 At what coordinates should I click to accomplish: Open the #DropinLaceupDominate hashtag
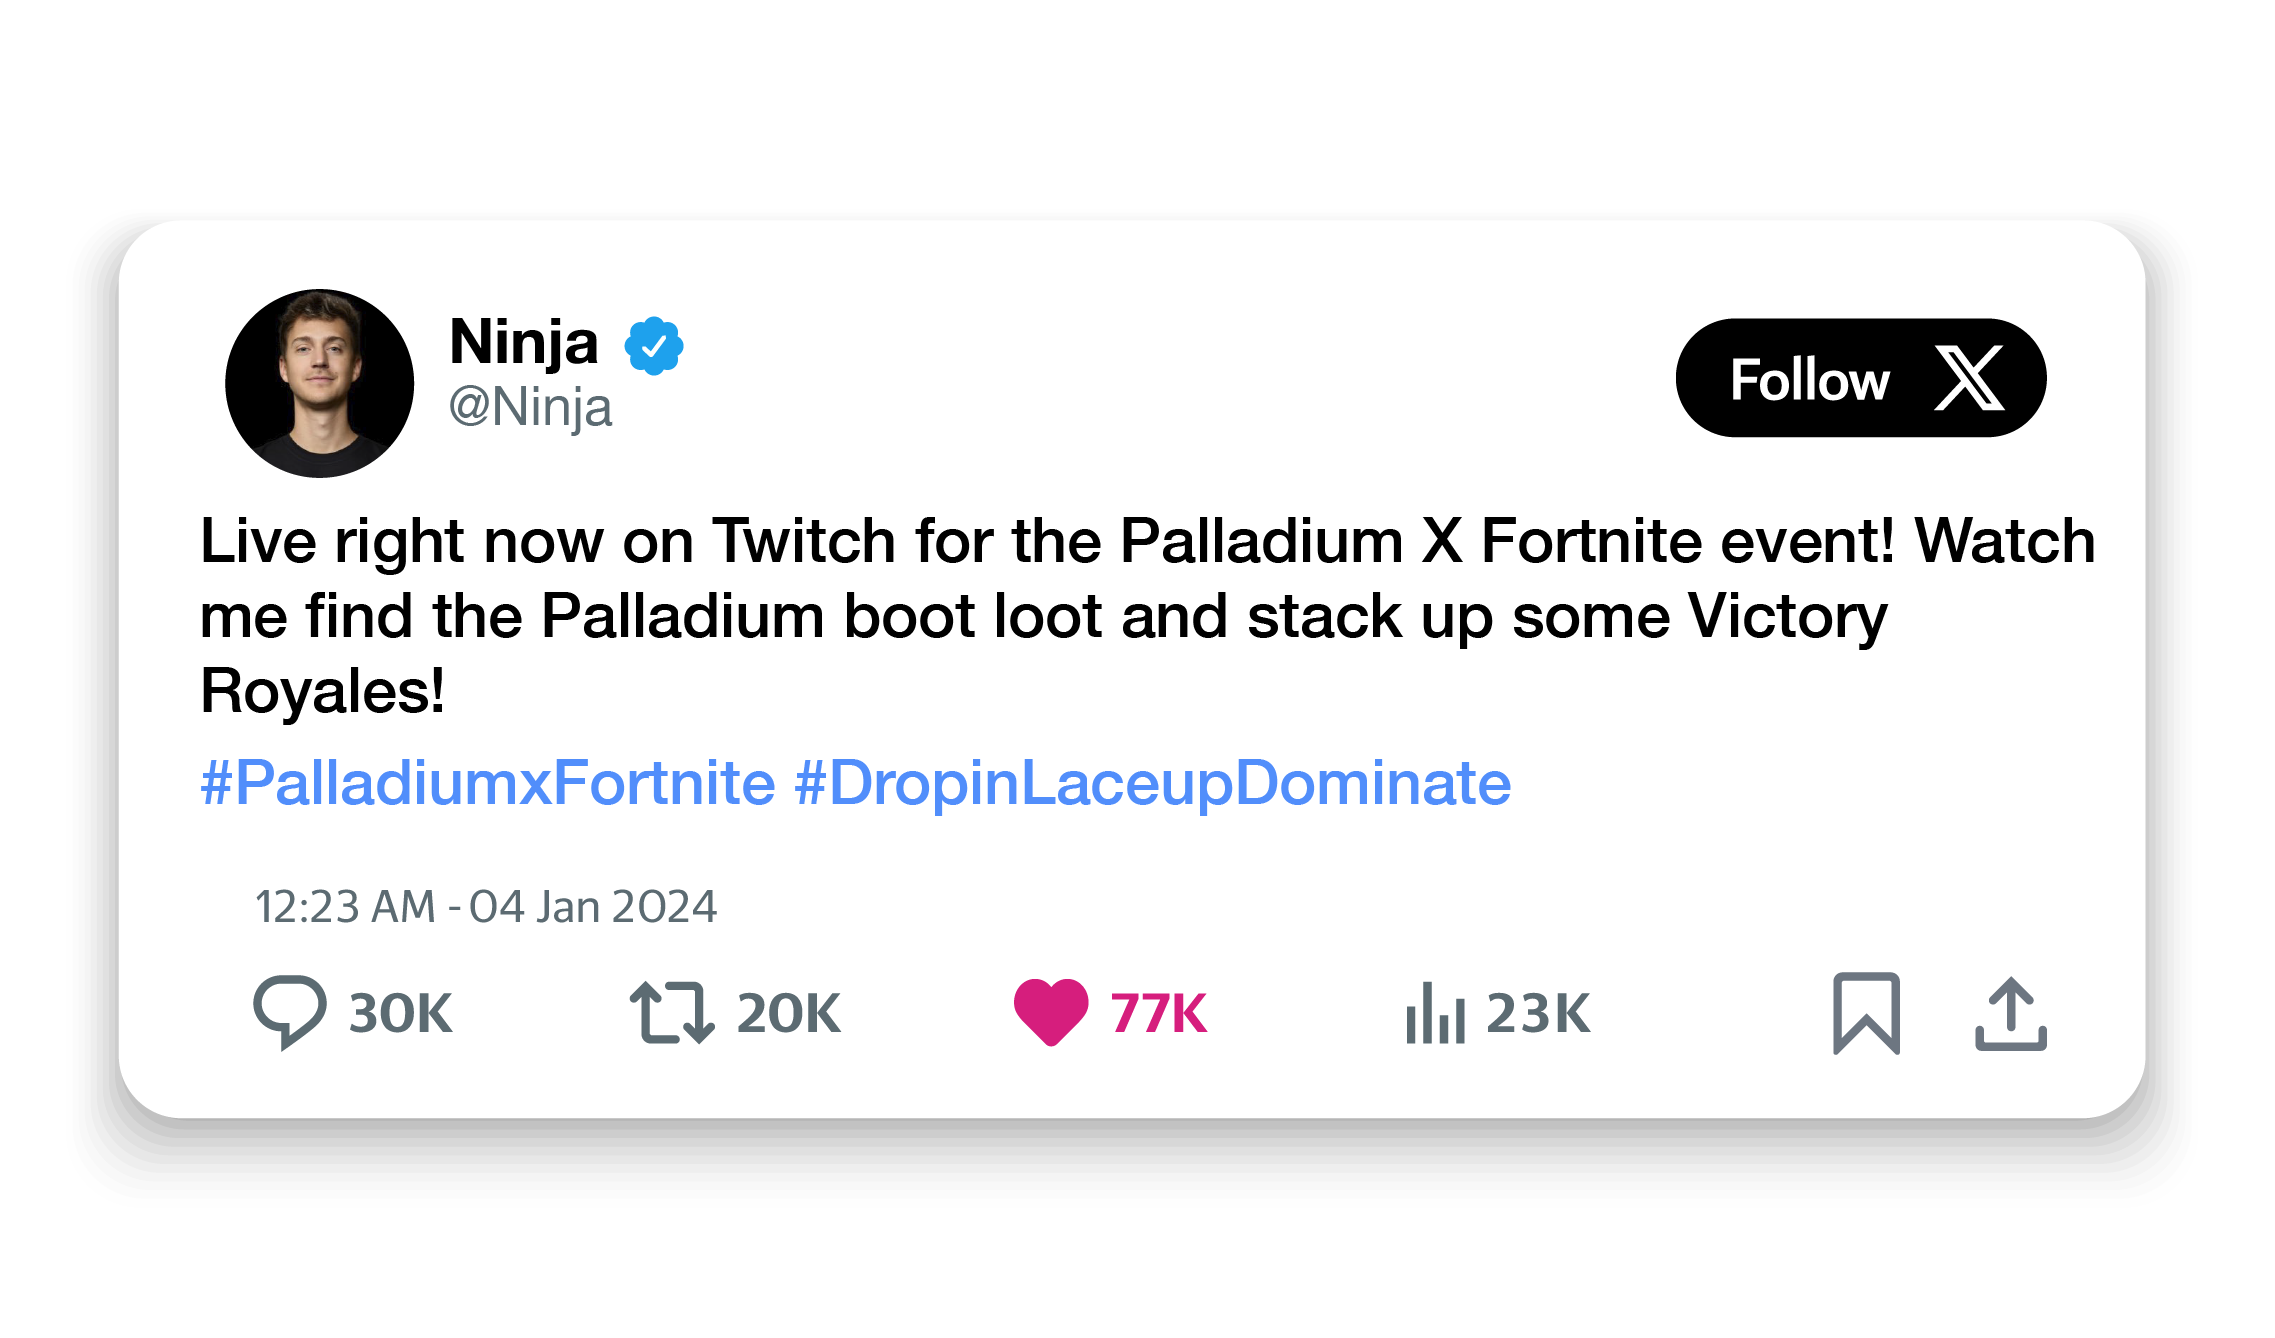click(1153, 782)
